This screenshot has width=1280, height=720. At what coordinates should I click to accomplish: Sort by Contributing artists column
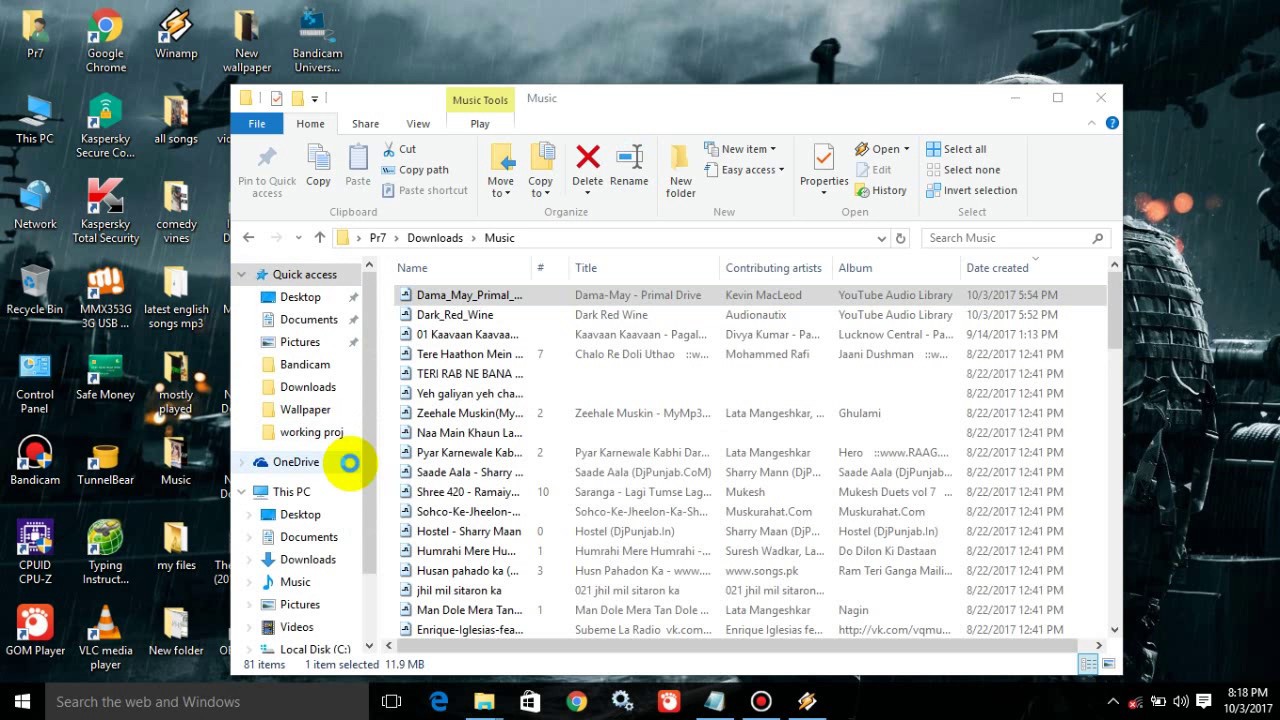click(775, 268)
